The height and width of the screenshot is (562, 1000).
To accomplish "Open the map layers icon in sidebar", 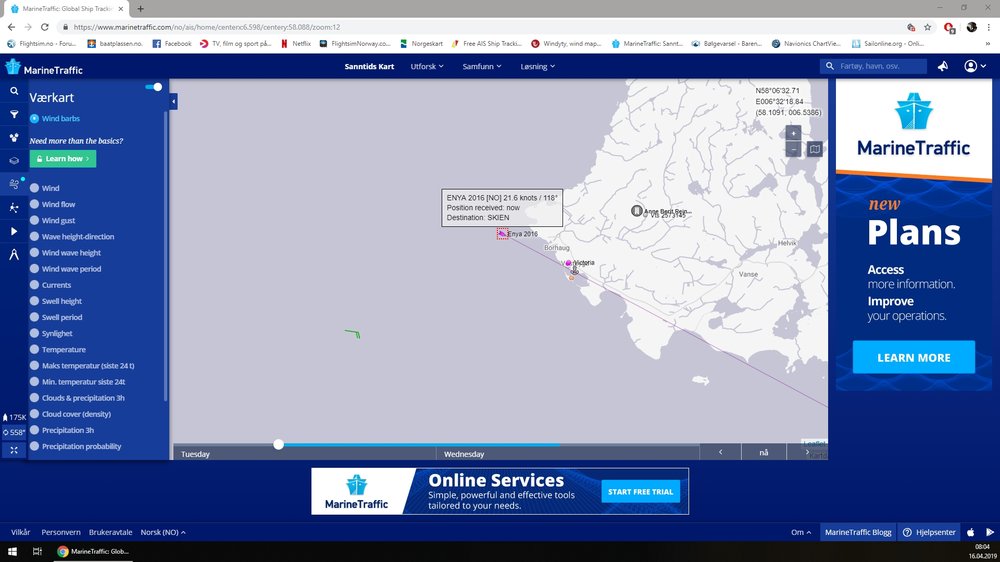I will point(14,161).
